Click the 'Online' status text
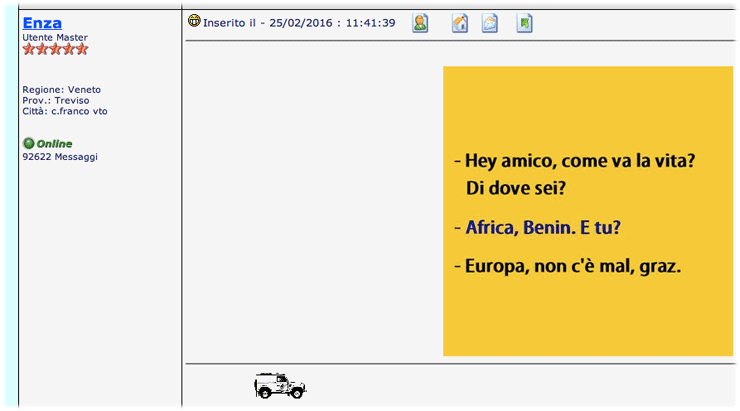This screenshot has width=740, height=411. pyautogui.click(x=54, y=143)
